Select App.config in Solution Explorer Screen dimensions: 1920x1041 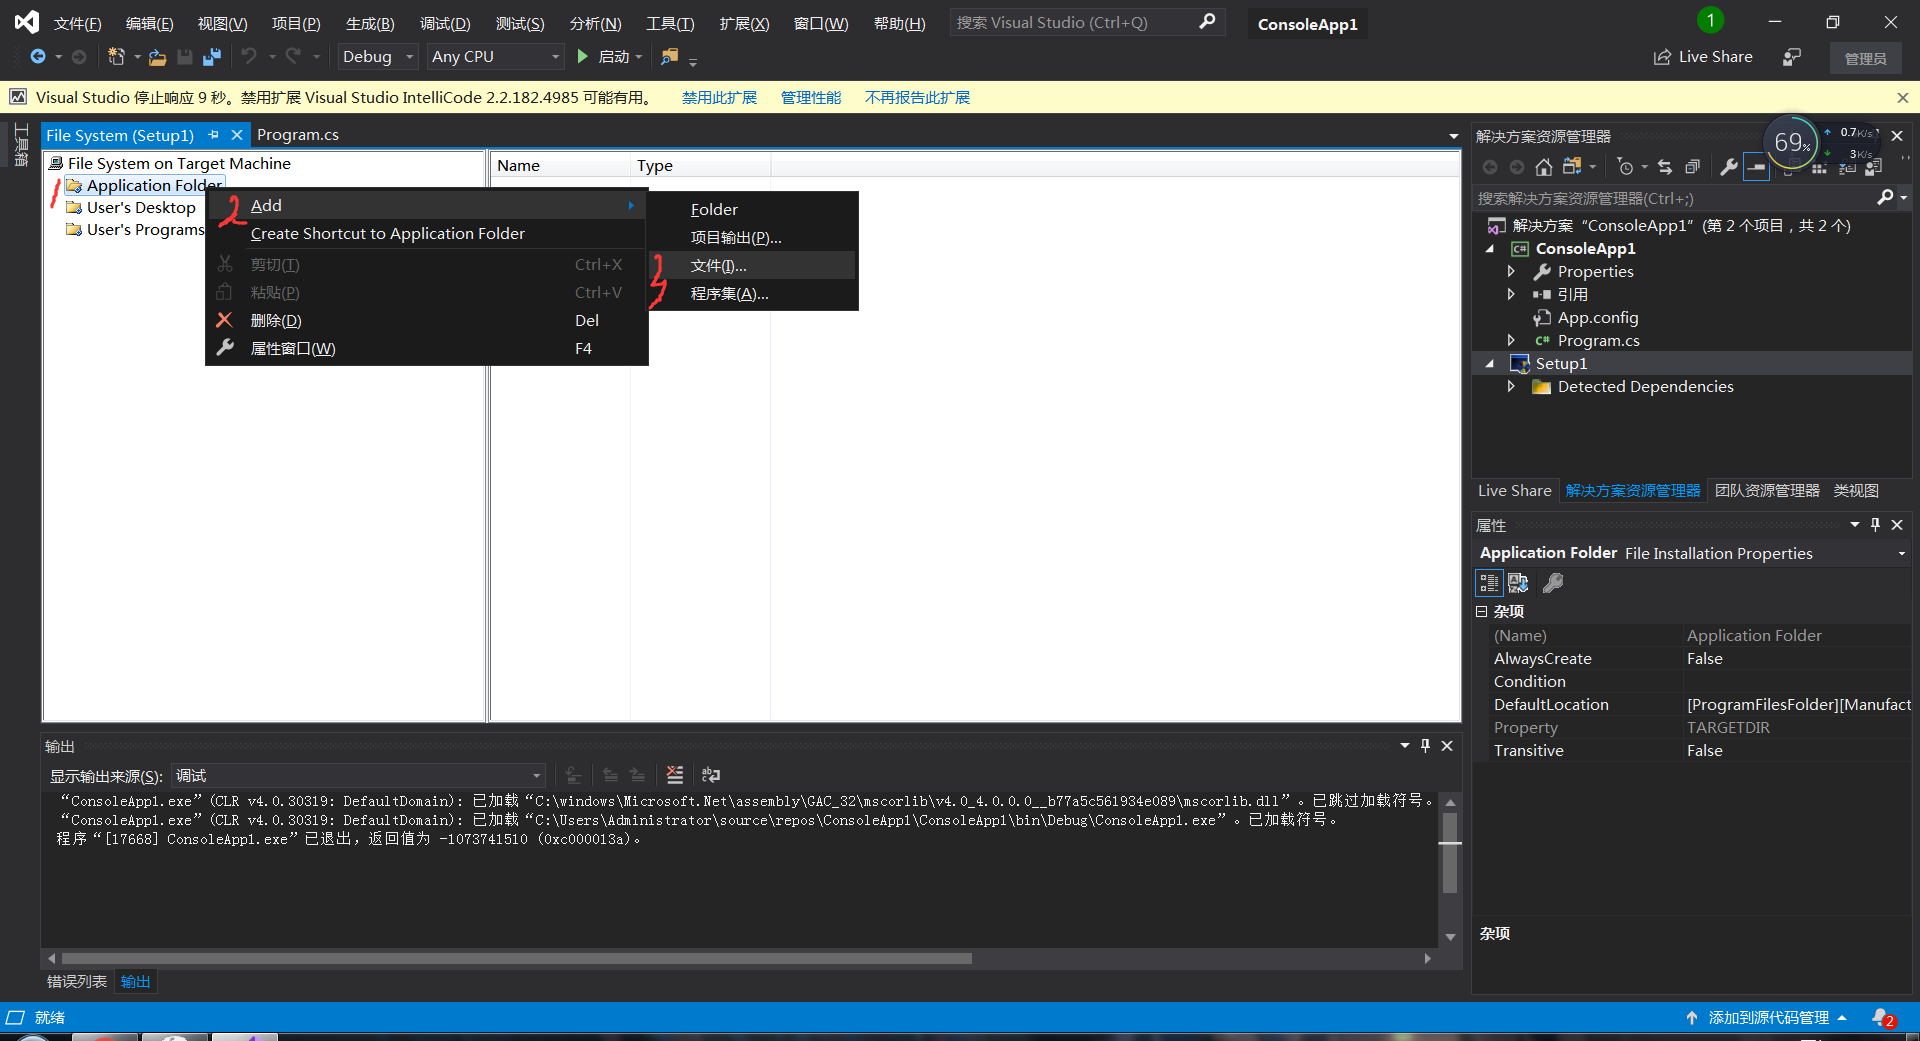1597,318
